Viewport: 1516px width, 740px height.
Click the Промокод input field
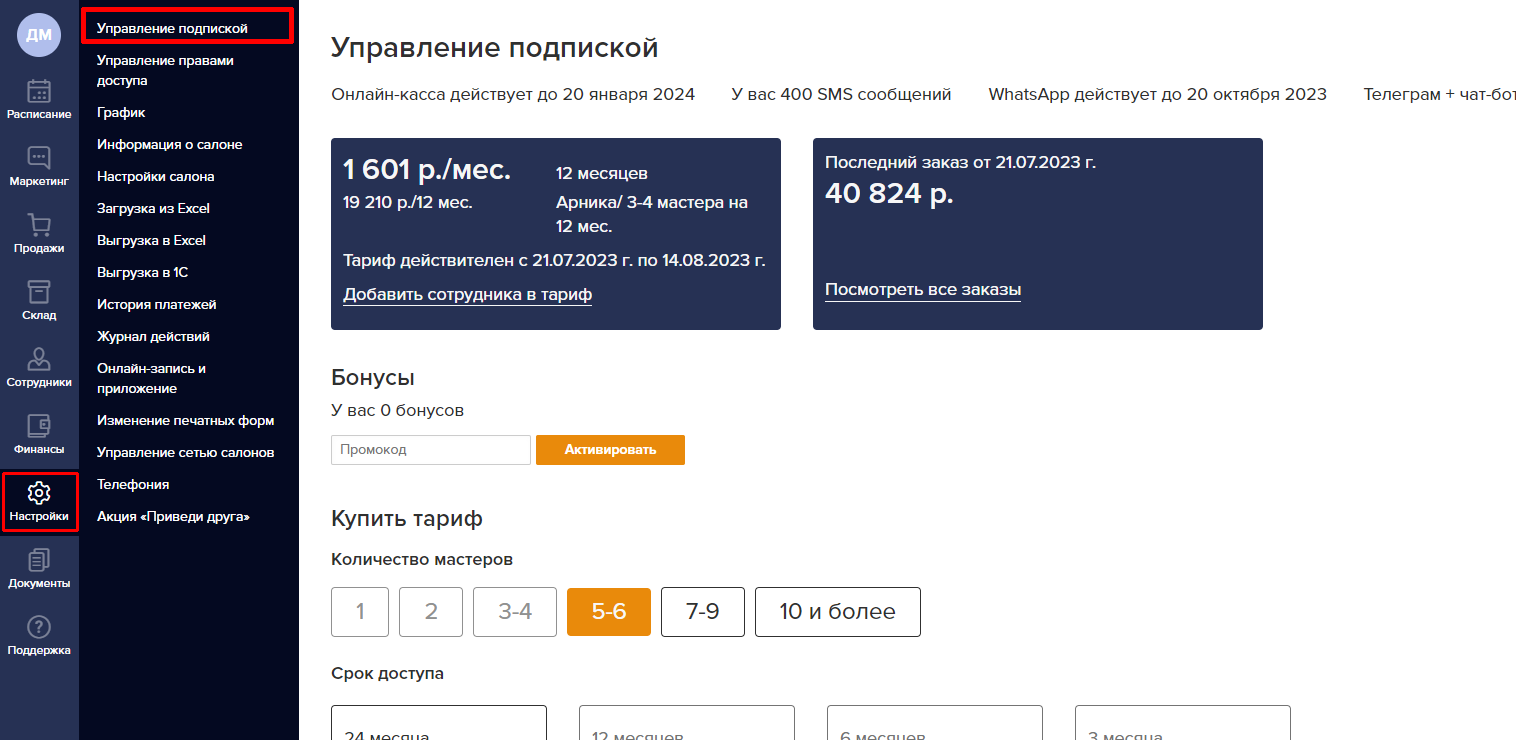coord(431,450)
